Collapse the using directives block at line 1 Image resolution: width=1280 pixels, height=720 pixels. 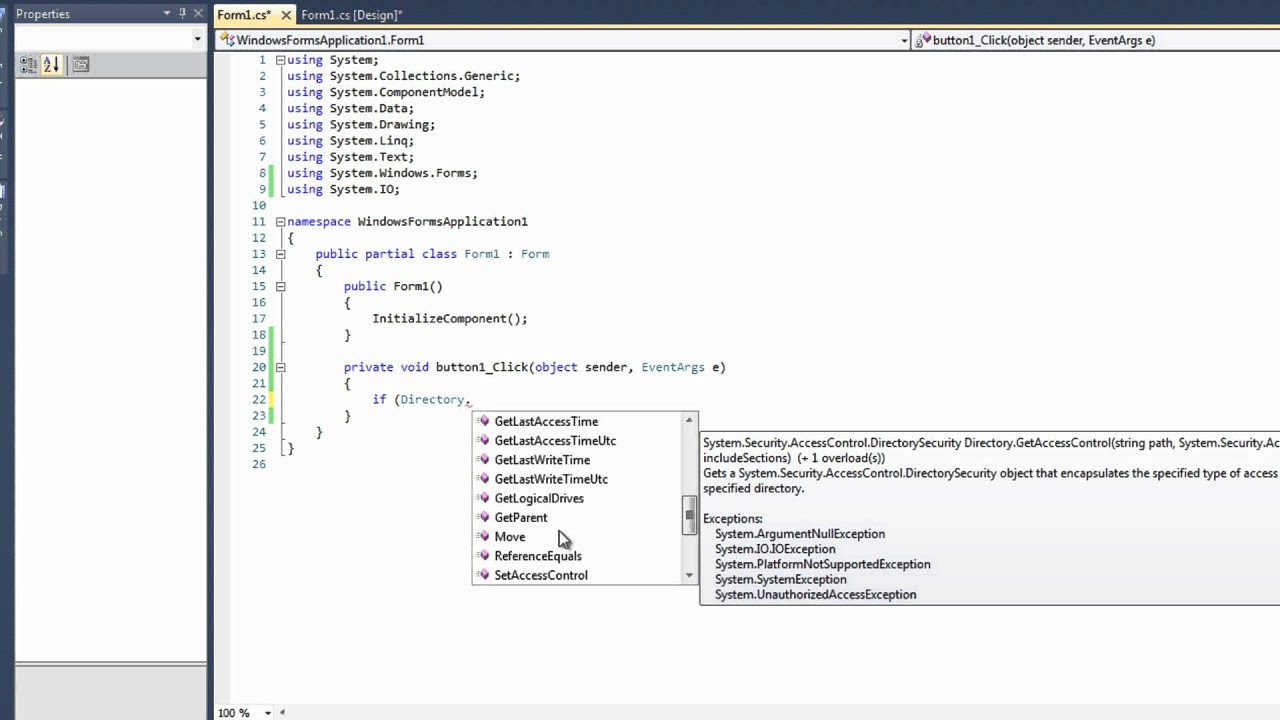(280, 60)
